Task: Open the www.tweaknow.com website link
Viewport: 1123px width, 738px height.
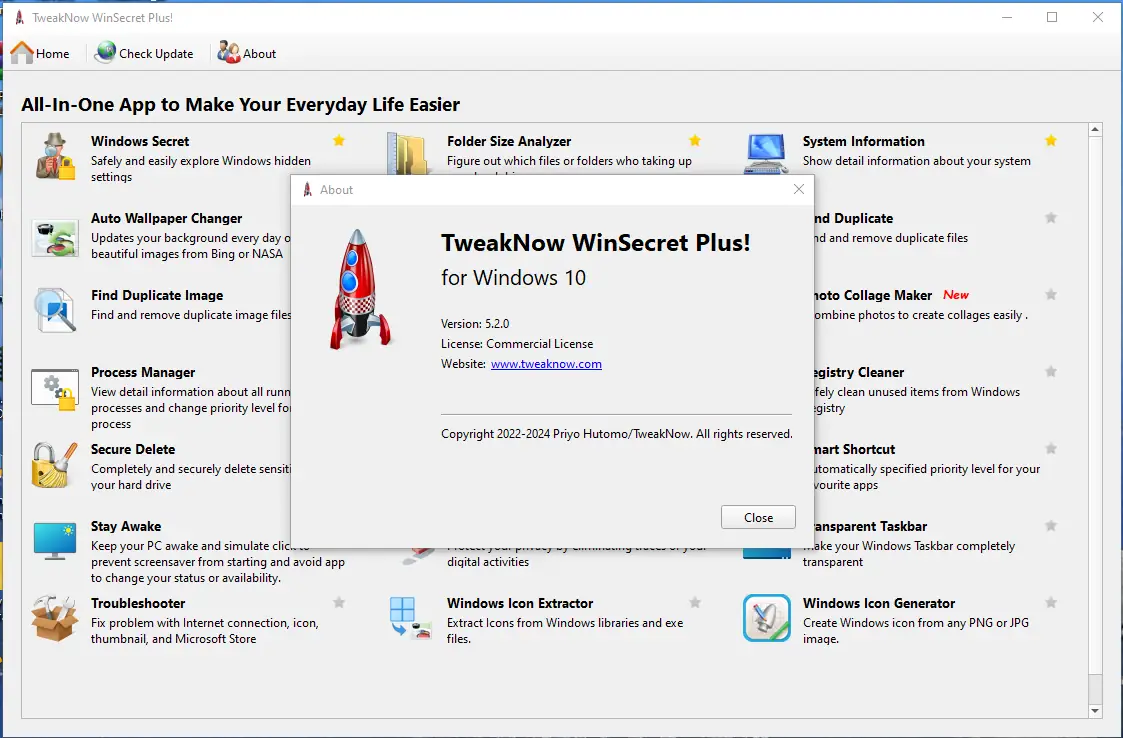Action: (546, 364)
